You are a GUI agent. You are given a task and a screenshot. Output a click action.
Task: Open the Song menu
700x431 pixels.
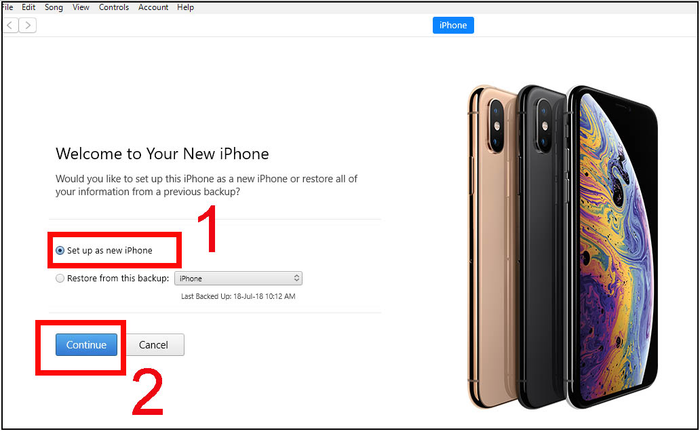pyautogui.click(x=54, y=7)
